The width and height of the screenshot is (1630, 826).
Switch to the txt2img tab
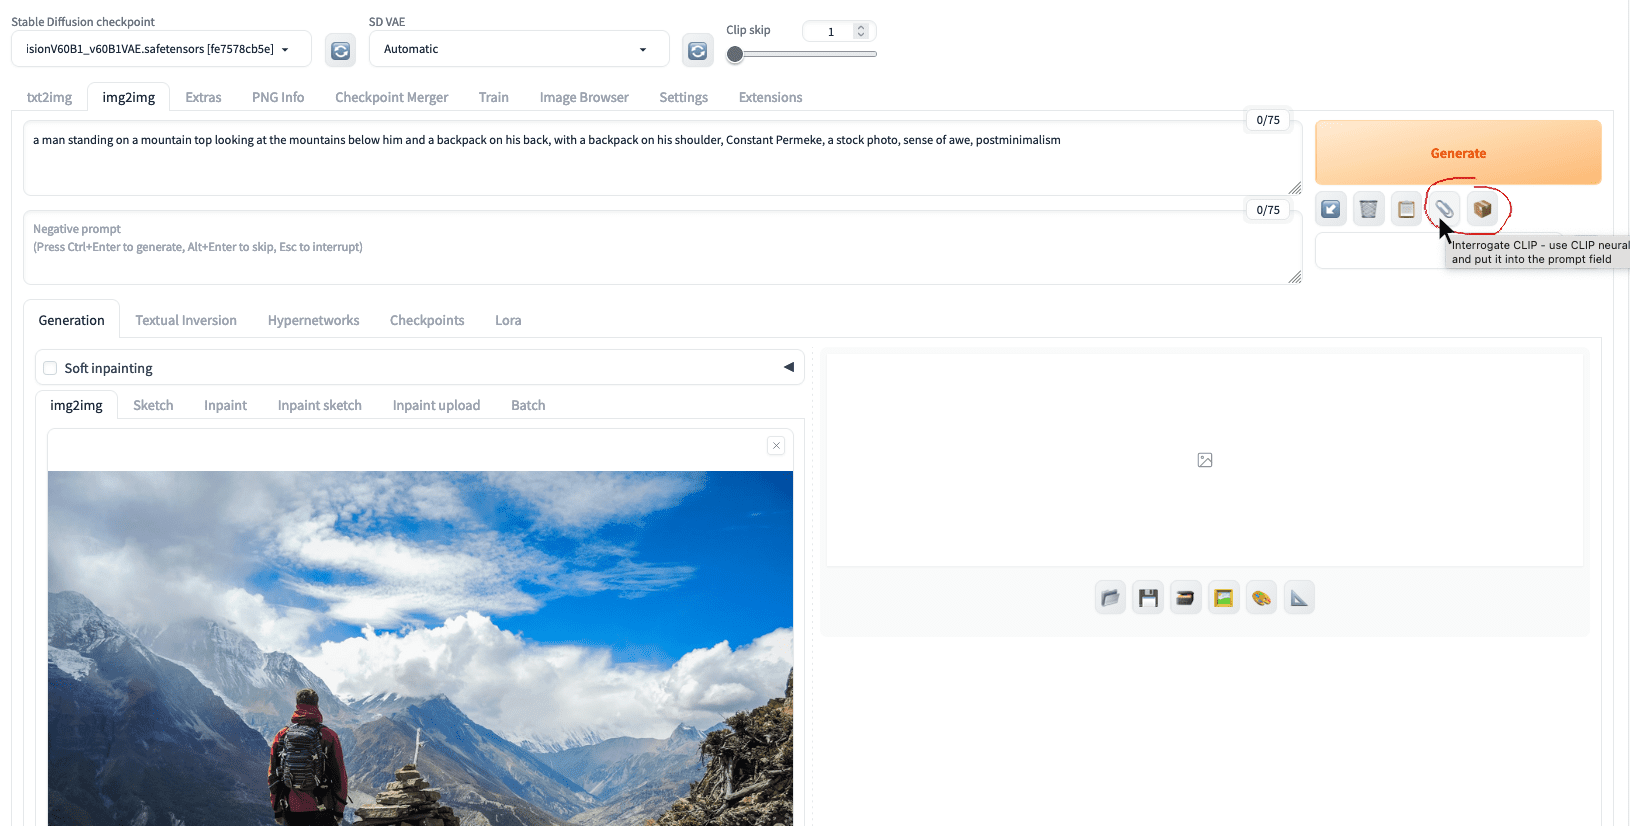(49, 97)
